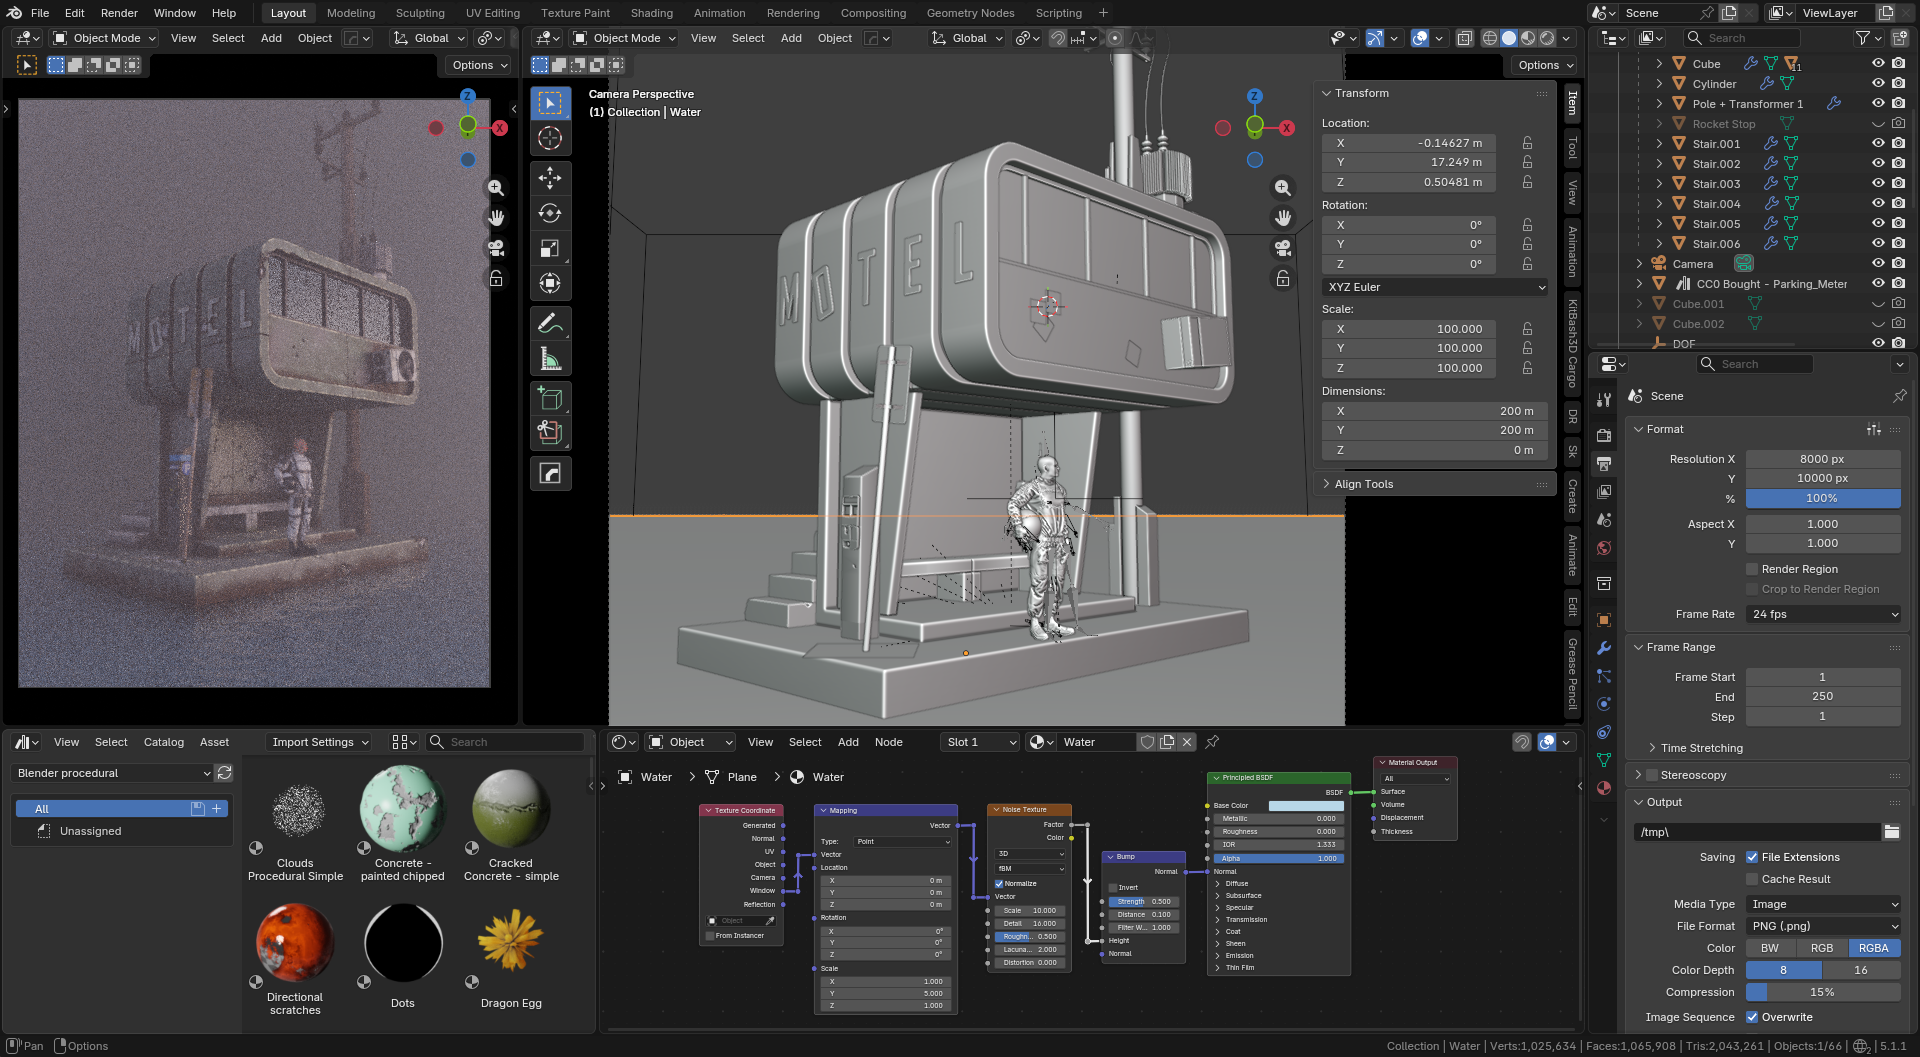Open the Material properties tab icon

(x=1604, y=788)
